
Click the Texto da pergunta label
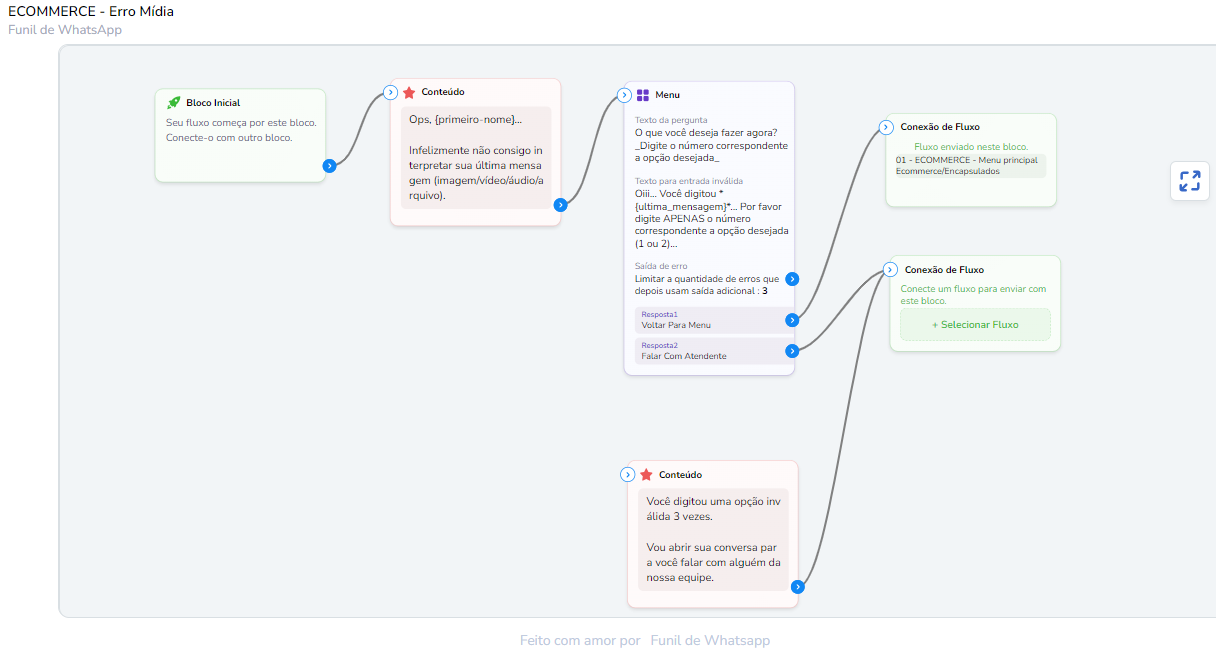[671, 120]
